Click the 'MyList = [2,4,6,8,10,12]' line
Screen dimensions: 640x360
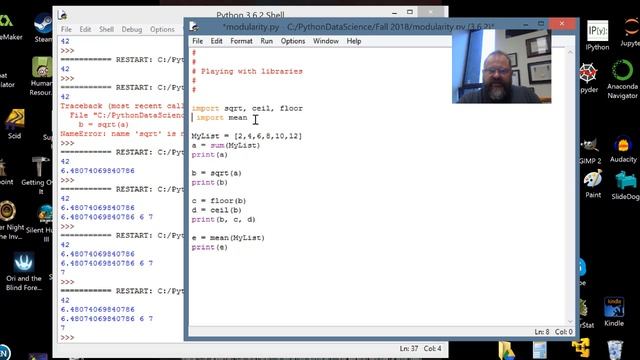[247, 136]
